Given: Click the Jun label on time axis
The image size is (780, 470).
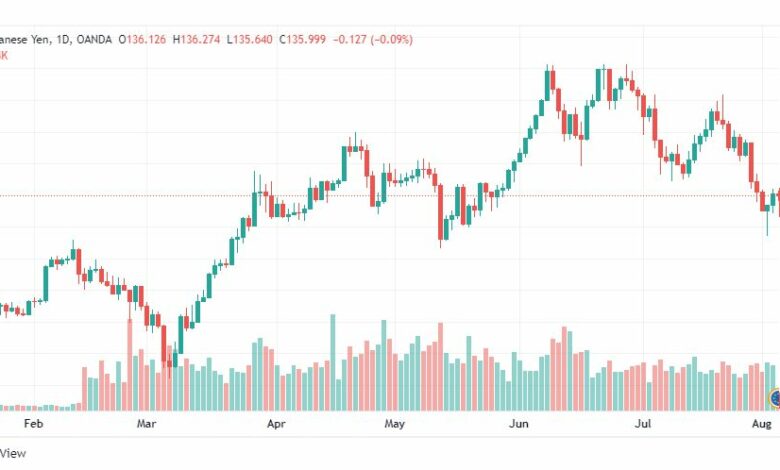Looking at the screenshot, I should (519, 424).
